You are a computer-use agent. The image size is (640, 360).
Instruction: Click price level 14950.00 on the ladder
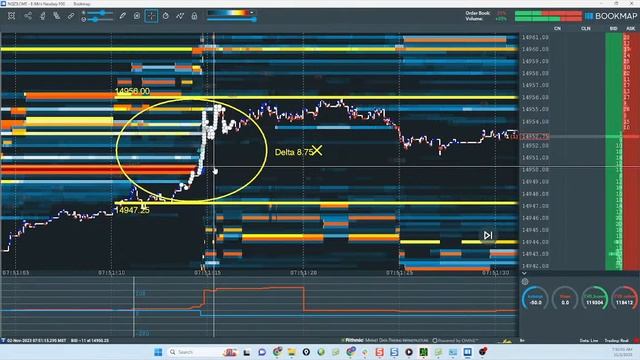(535, 169)
